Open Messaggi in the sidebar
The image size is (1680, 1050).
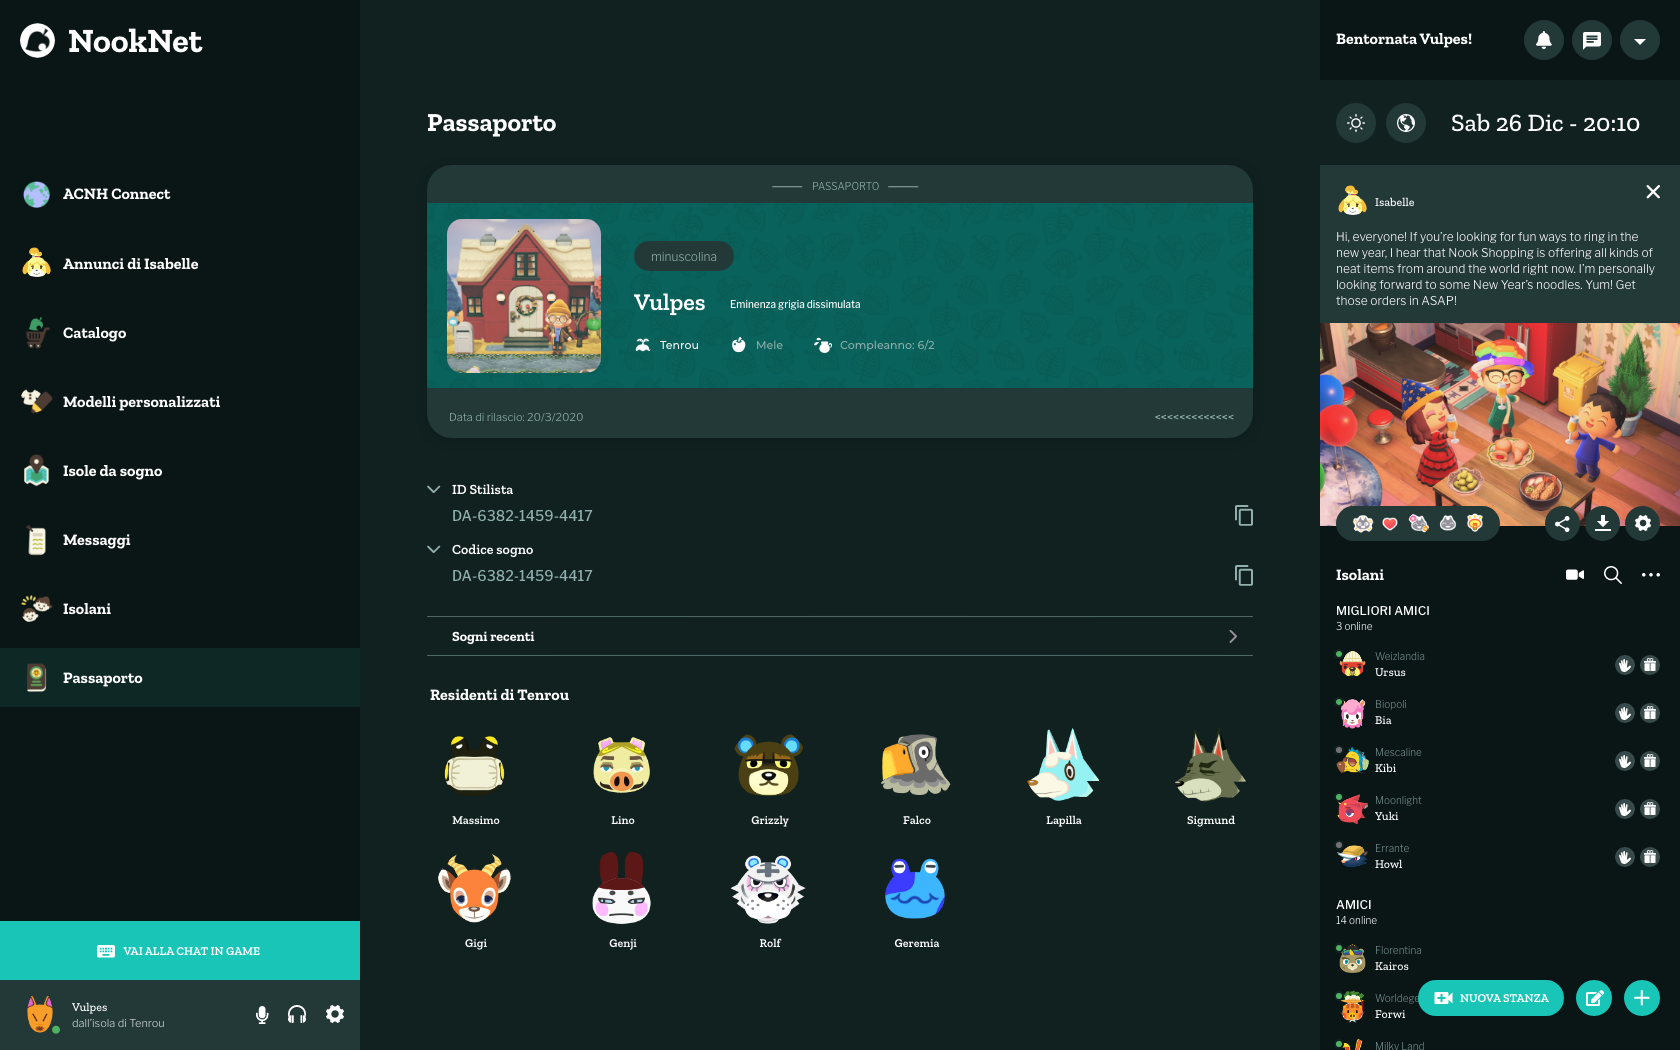pyautogui.click(x=180, y=540)
